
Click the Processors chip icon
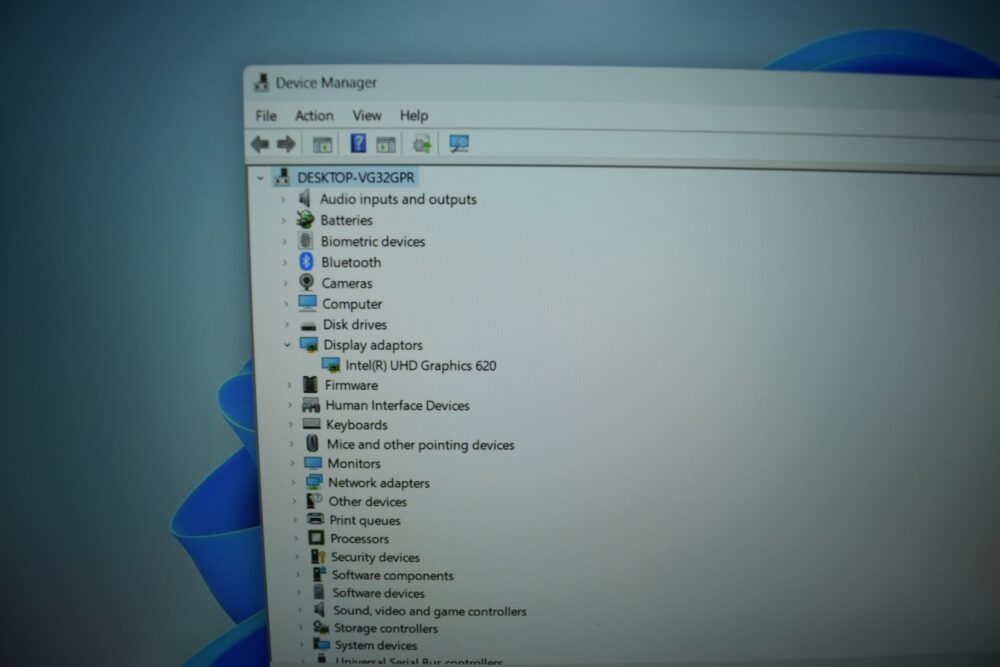tap(316, 538)
